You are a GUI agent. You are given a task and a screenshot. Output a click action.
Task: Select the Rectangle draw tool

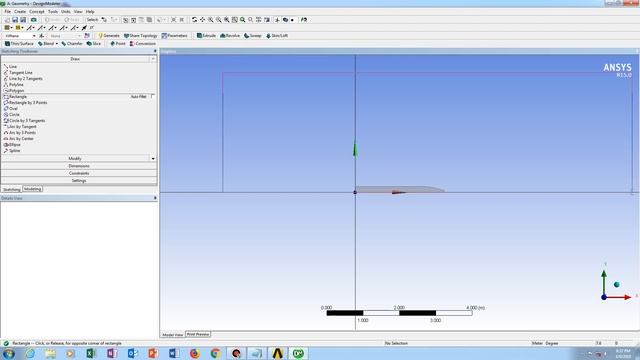pos(15,97)
